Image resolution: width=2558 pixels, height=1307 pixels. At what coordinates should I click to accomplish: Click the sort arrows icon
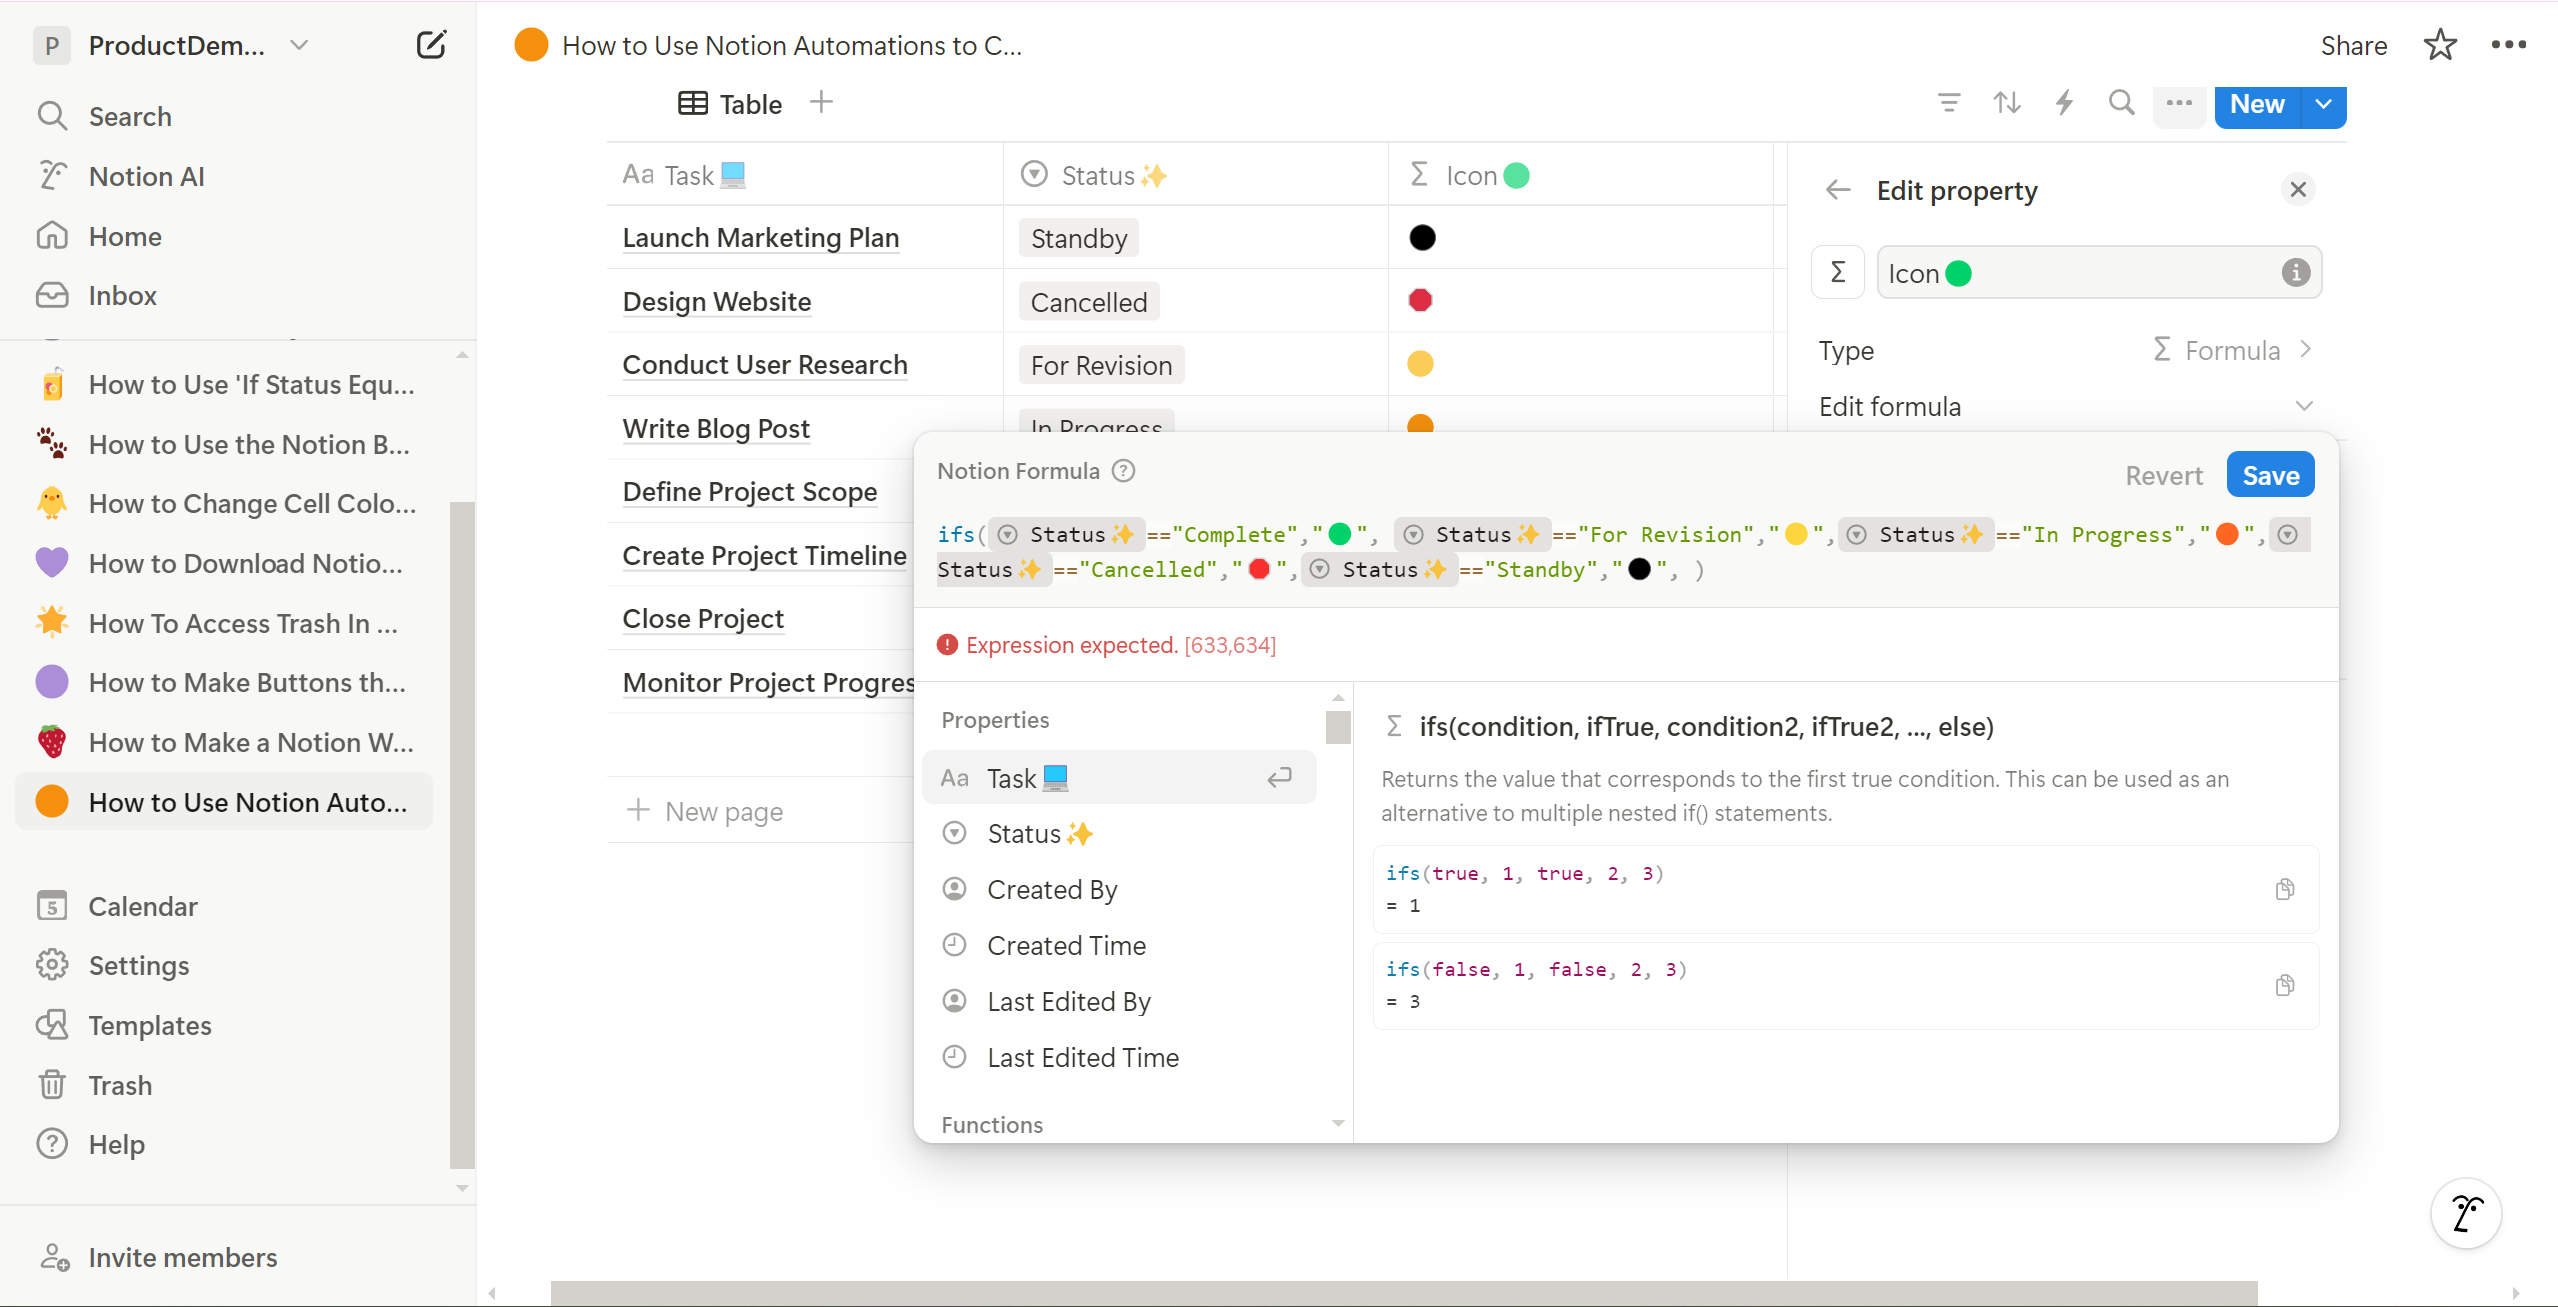pyautogui.click(x=2006, y=103)
